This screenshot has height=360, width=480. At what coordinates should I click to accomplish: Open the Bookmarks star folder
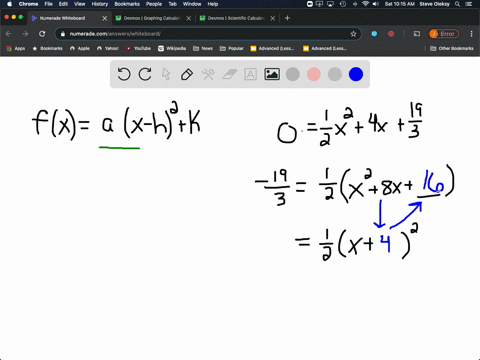click(x=47, y=48)
